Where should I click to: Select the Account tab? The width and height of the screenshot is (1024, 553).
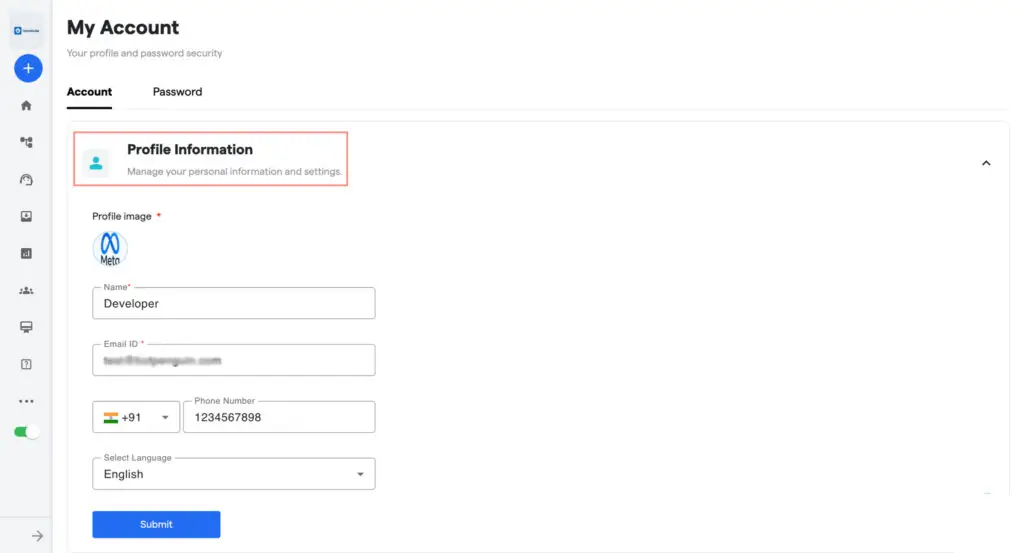(x=89, y=92)
